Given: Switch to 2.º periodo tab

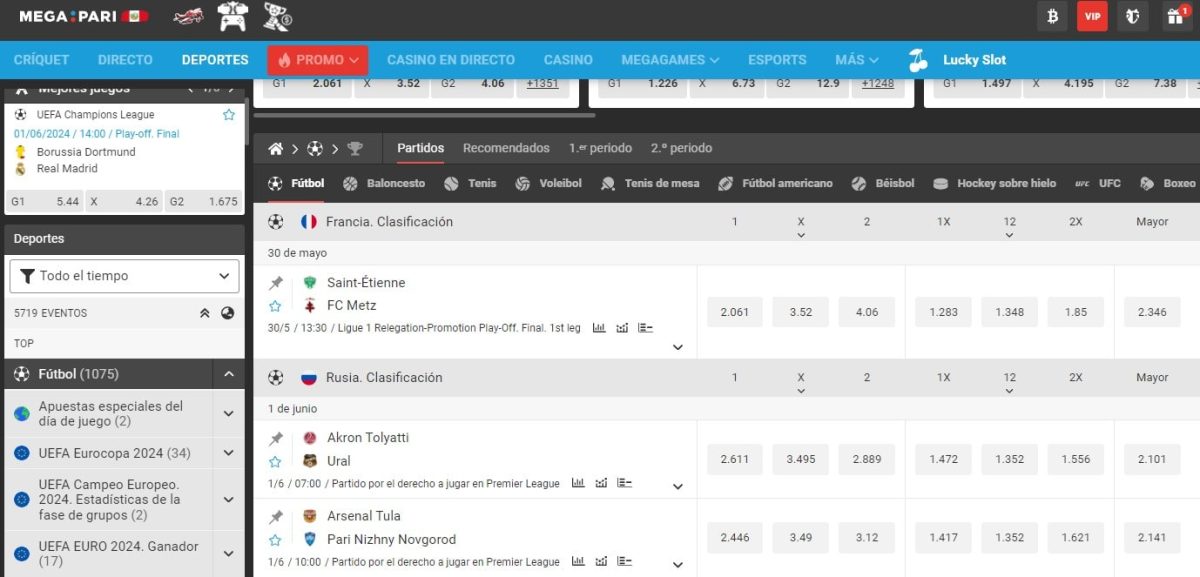Looking at the screenshot, I should [x=681, y=148].
